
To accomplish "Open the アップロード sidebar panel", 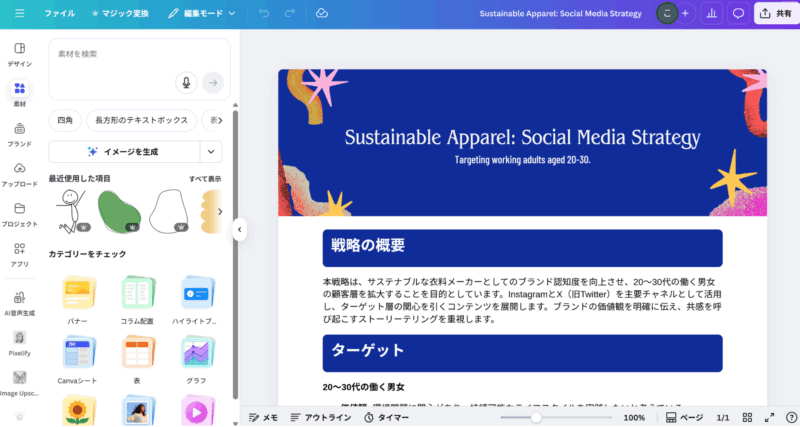I will click(x=19, y=174).
